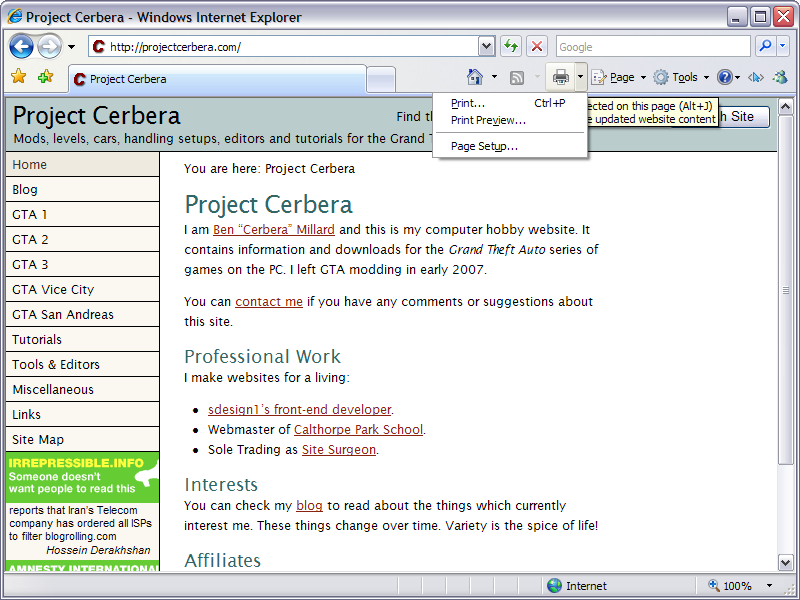Open the contact me link
Screen dimensions: 800x600
coord(269,301)
